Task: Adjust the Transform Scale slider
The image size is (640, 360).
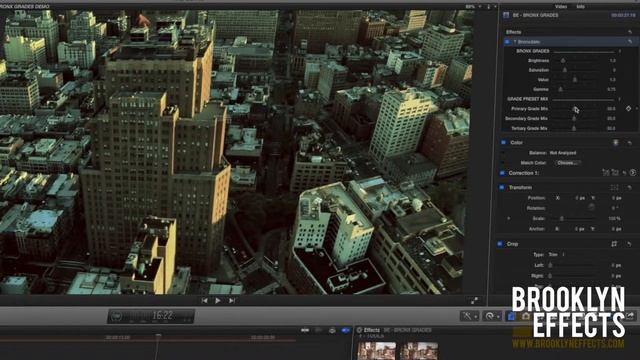Action: (562, 218)
